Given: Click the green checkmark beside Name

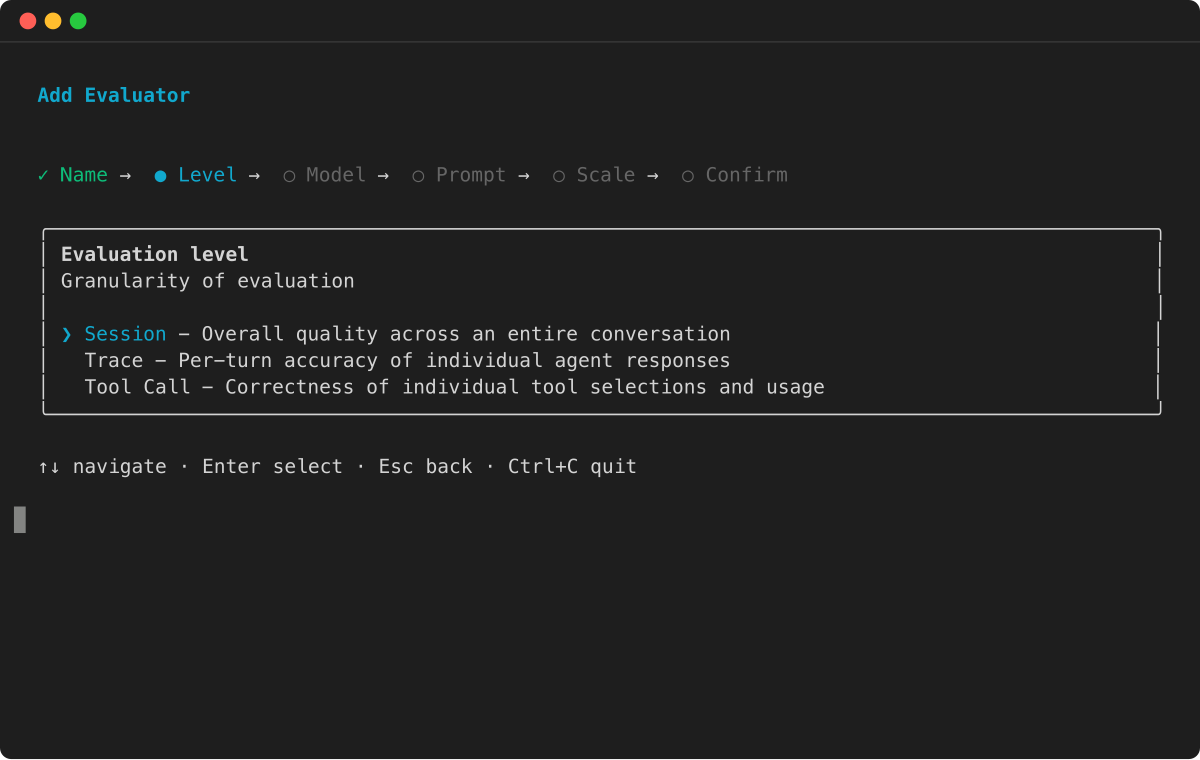Looking at the screenshot, I should 43,175.
